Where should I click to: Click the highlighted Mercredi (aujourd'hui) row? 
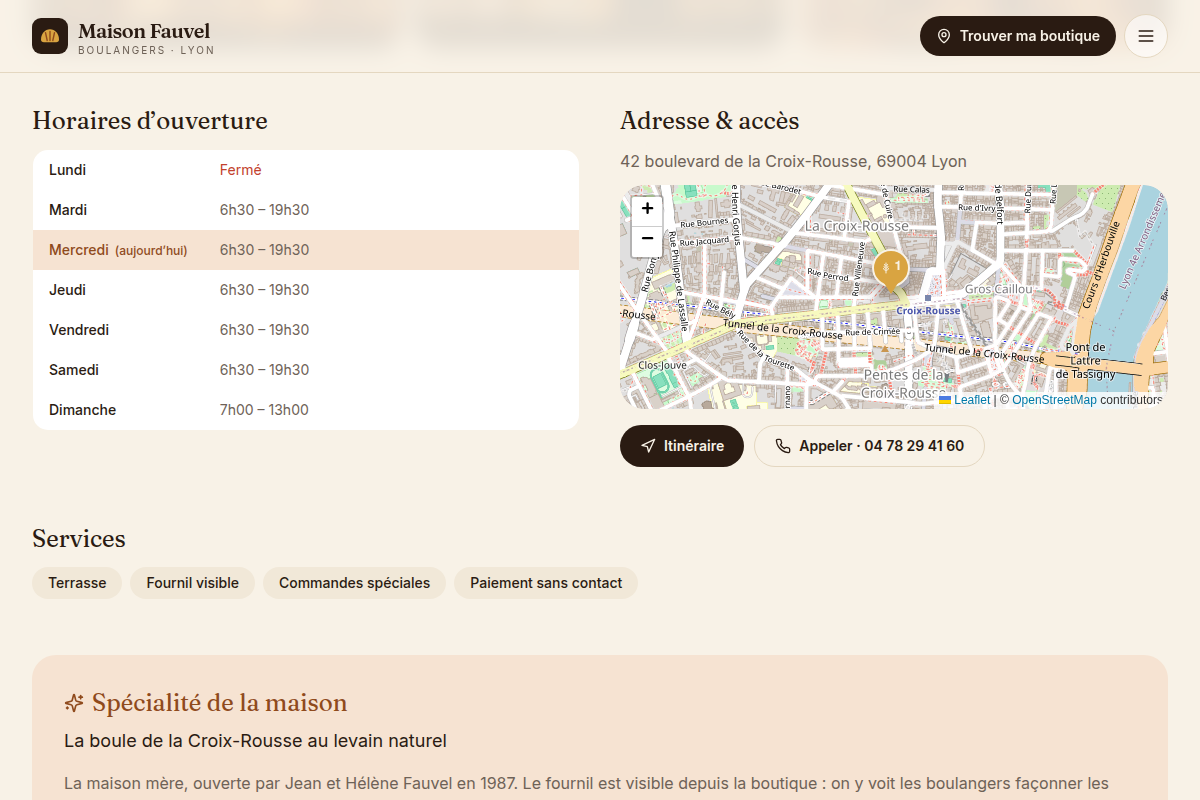pos(306,250)
